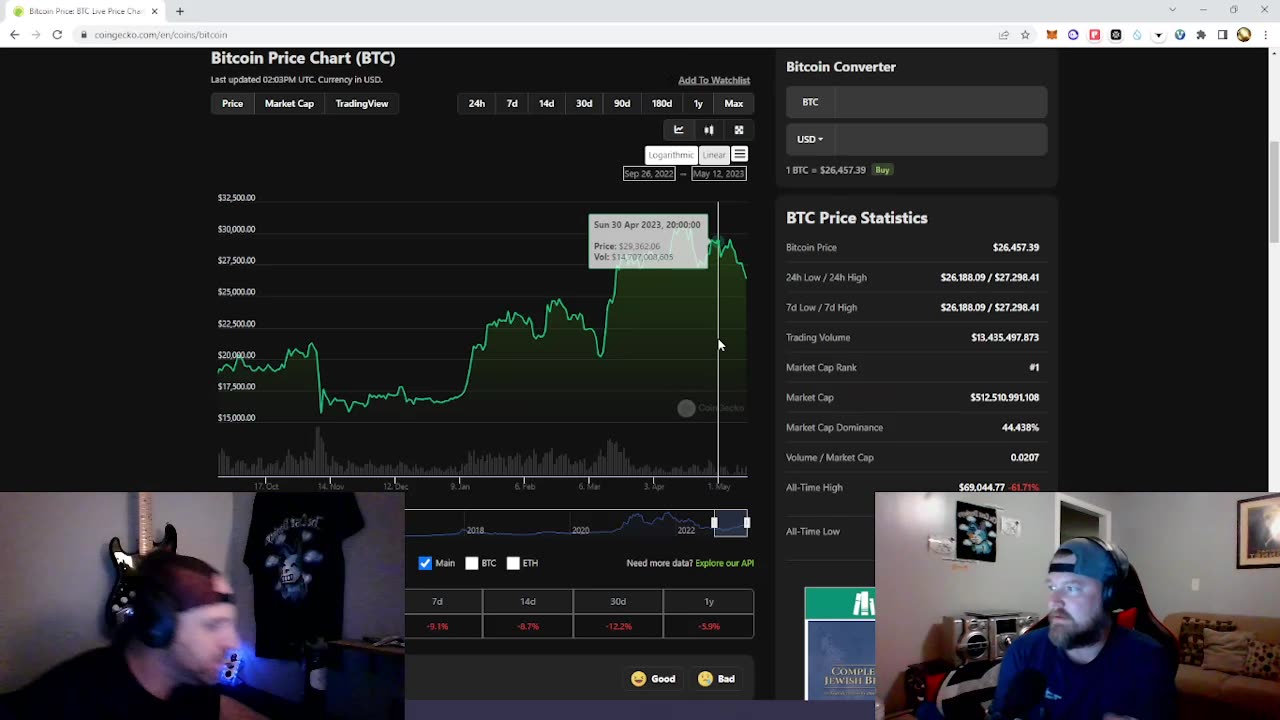Image resolution: width=1280 pixels, height=720 pixels.
Task: Click share page icon in address bar
Action: (x=1003, y=35)
